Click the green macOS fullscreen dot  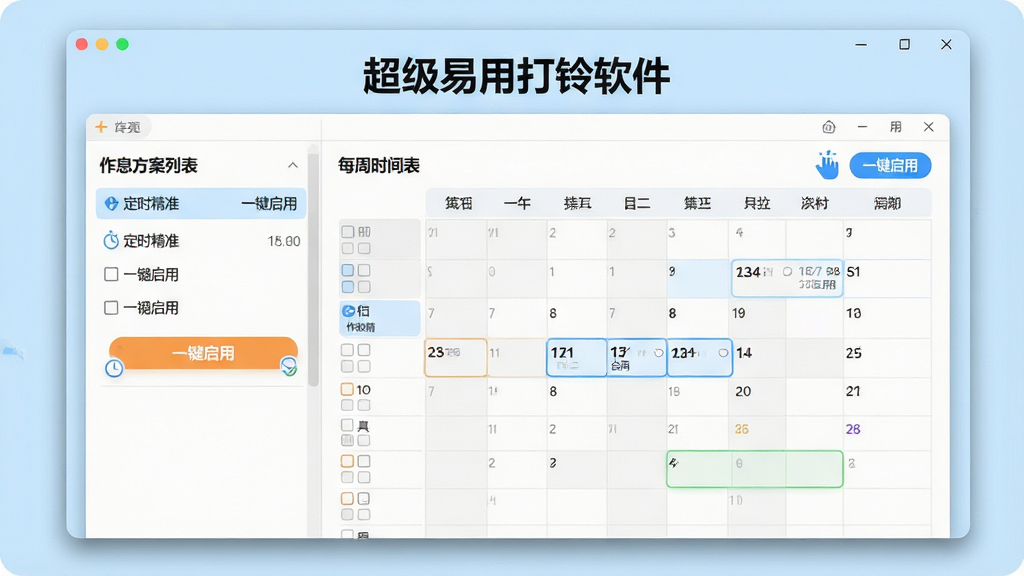coord(122,44)
